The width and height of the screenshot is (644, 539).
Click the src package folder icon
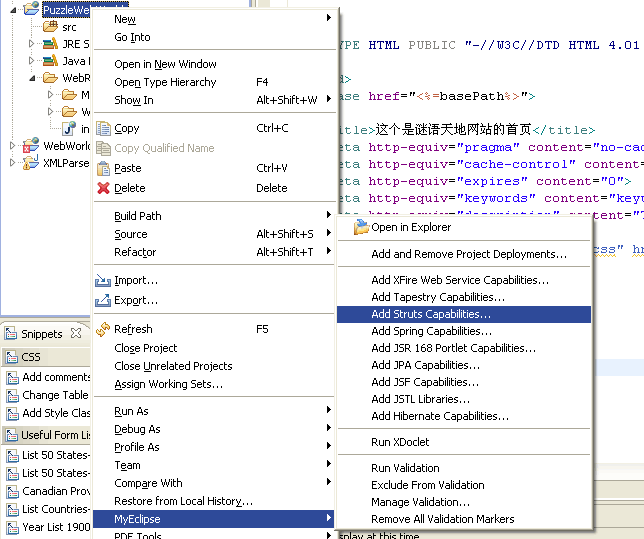(51, 27)
